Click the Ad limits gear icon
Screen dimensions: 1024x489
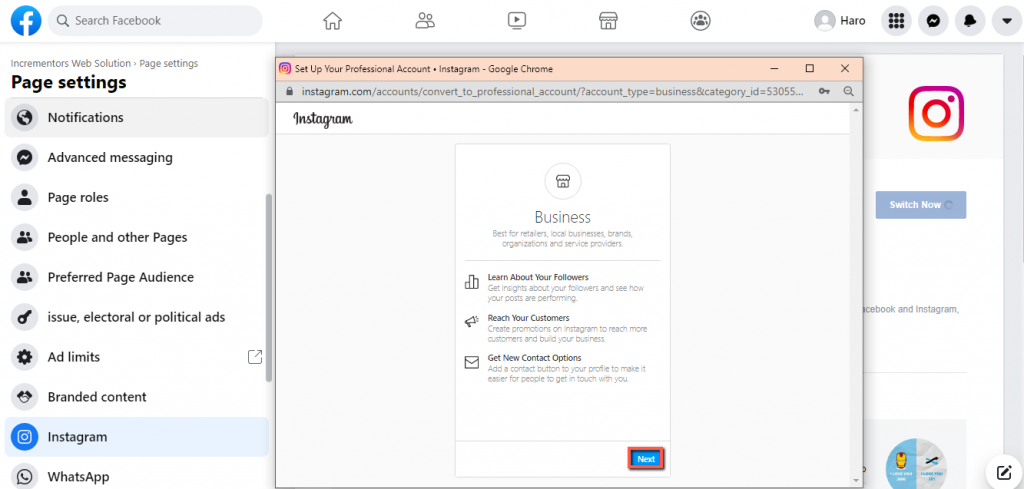coord(25,356)
